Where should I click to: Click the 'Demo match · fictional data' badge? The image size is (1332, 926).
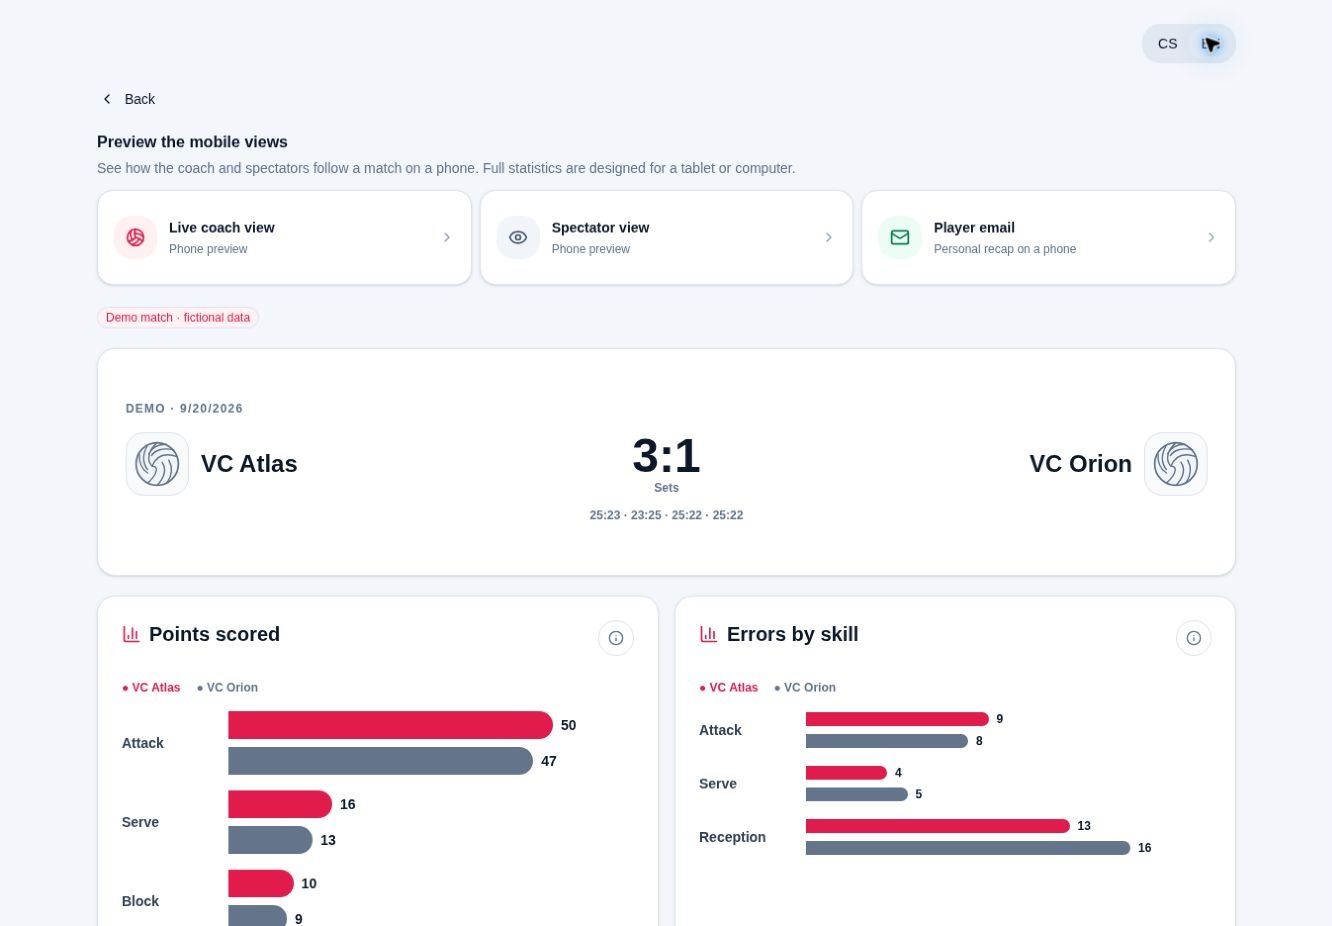[x=178, y=318]
